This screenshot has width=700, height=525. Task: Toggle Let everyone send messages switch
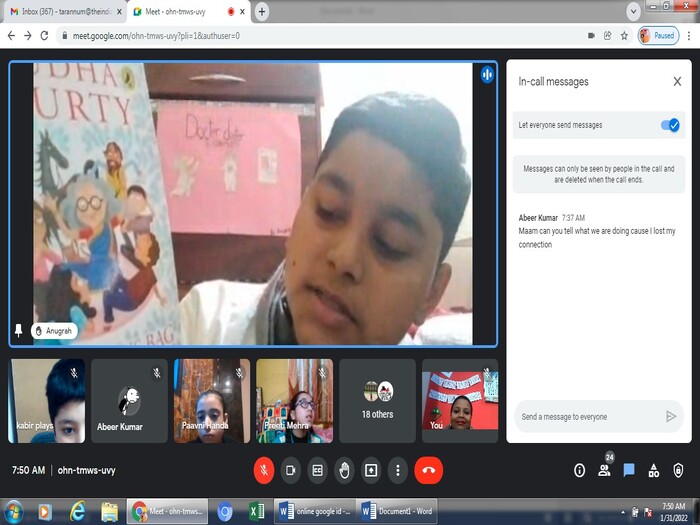tap(670, 125)
